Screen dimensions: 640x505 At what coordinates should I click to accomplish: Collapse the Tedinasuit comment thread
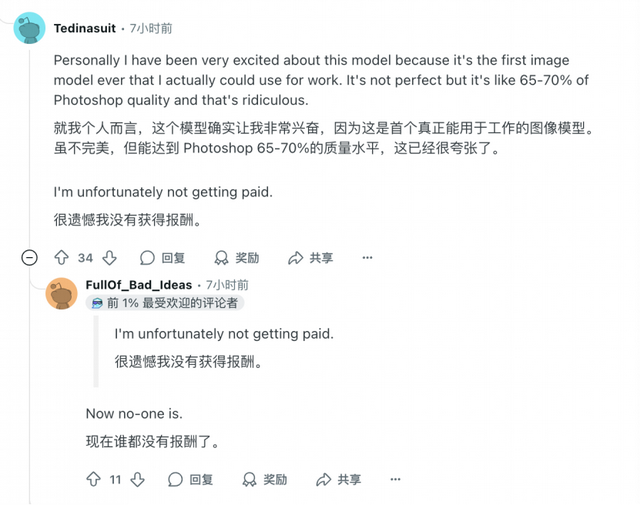(x=29, y=258)
